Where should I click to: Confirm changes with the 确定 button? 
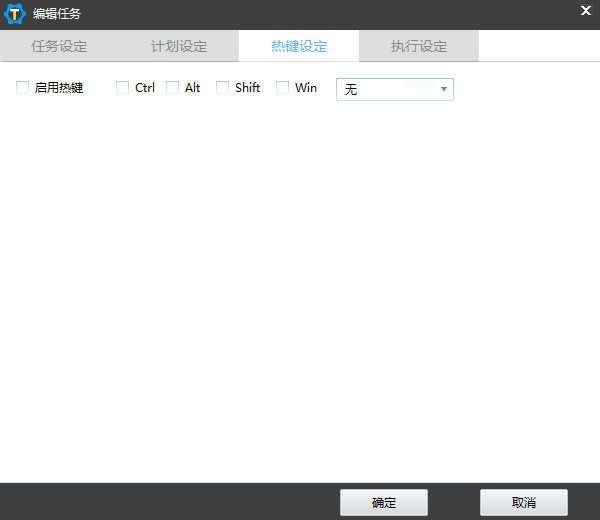[x=384, y=502]
